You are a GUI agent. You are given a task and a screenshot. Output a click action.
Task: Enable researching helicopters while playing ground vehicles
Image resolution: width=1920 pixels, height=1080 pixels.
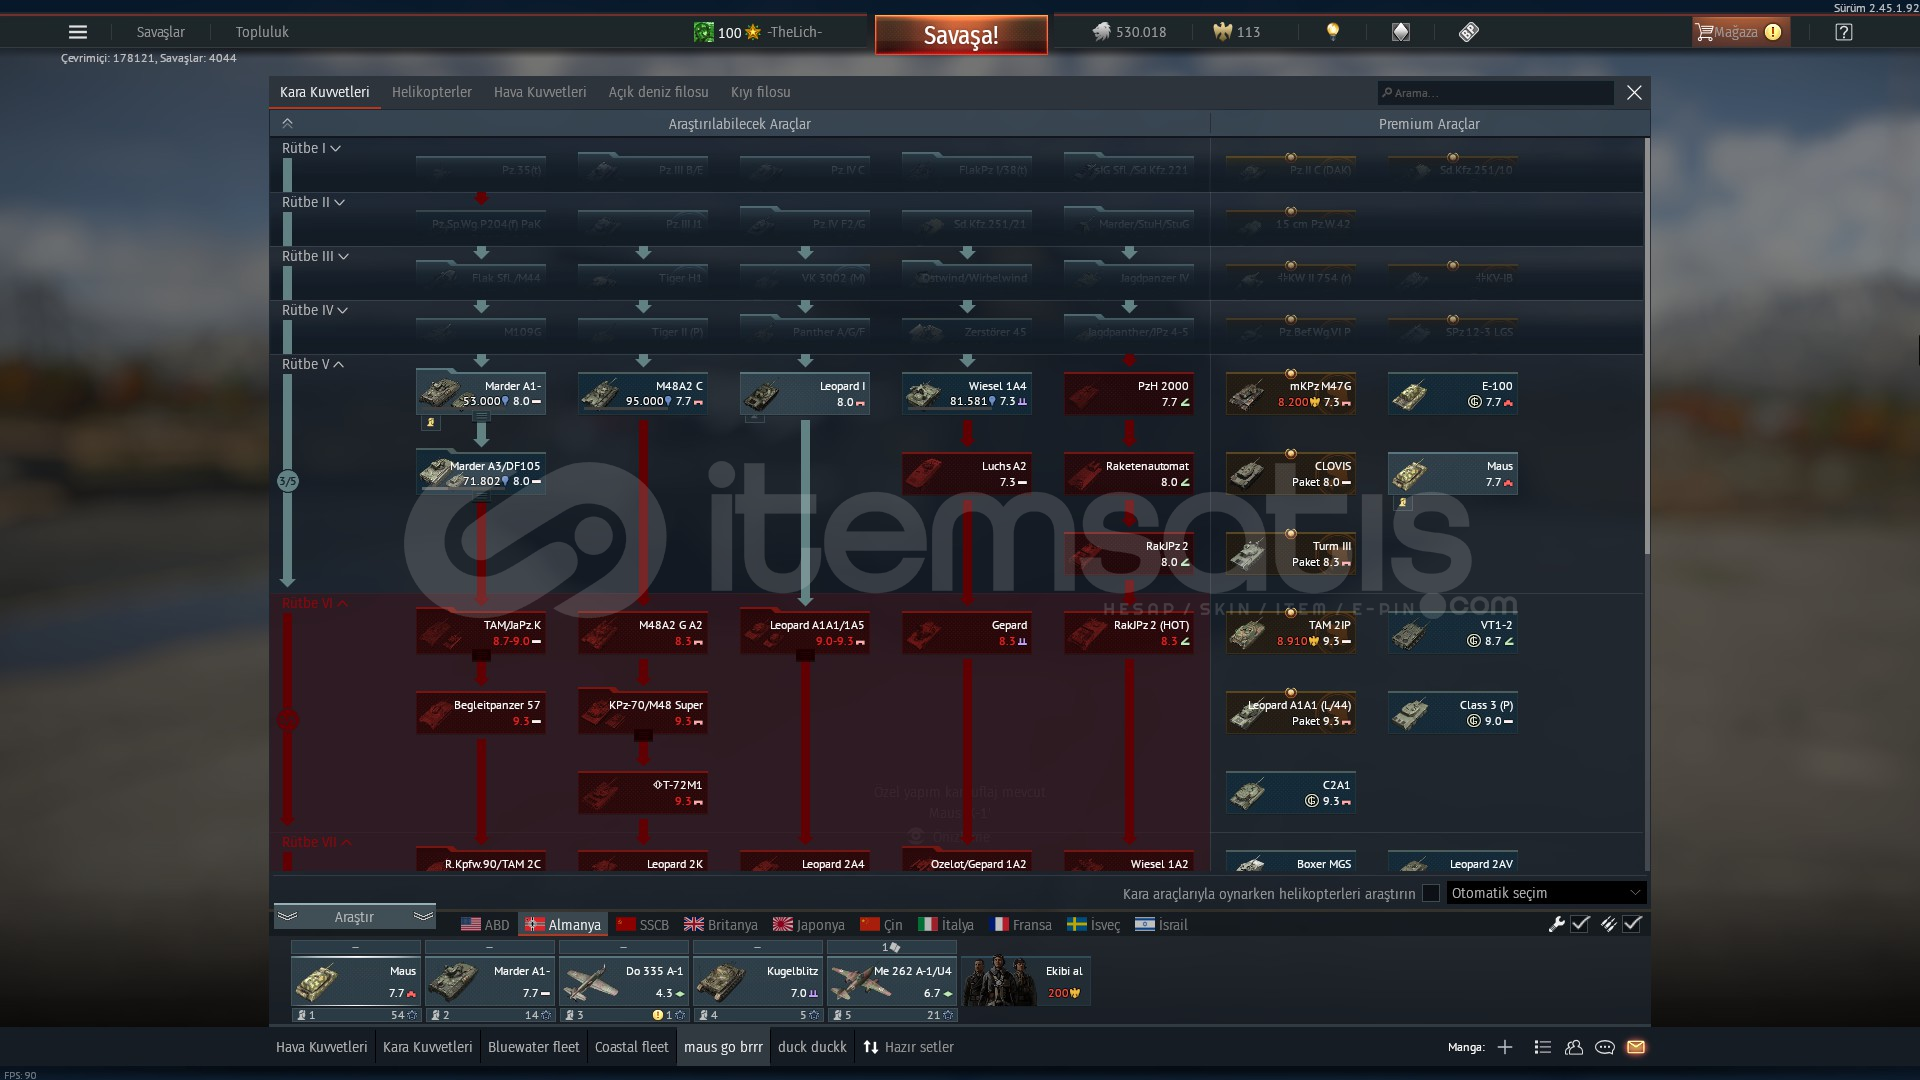[1431, 893]
